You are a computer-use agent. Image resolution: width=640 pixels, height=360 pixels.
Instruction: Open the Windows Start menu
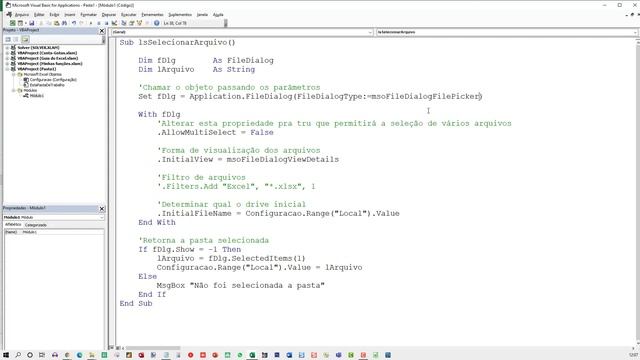(x=6, y=355)
